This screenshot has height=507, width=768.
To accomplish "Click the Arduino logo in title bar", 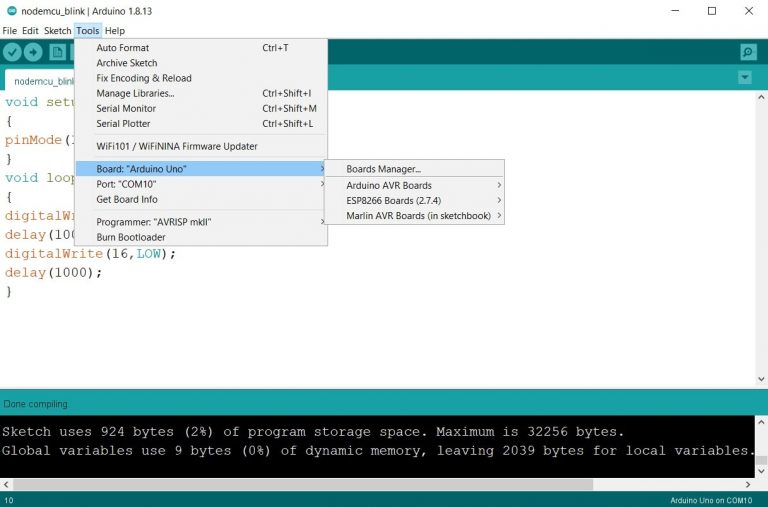I will click(x=10, y=10).
